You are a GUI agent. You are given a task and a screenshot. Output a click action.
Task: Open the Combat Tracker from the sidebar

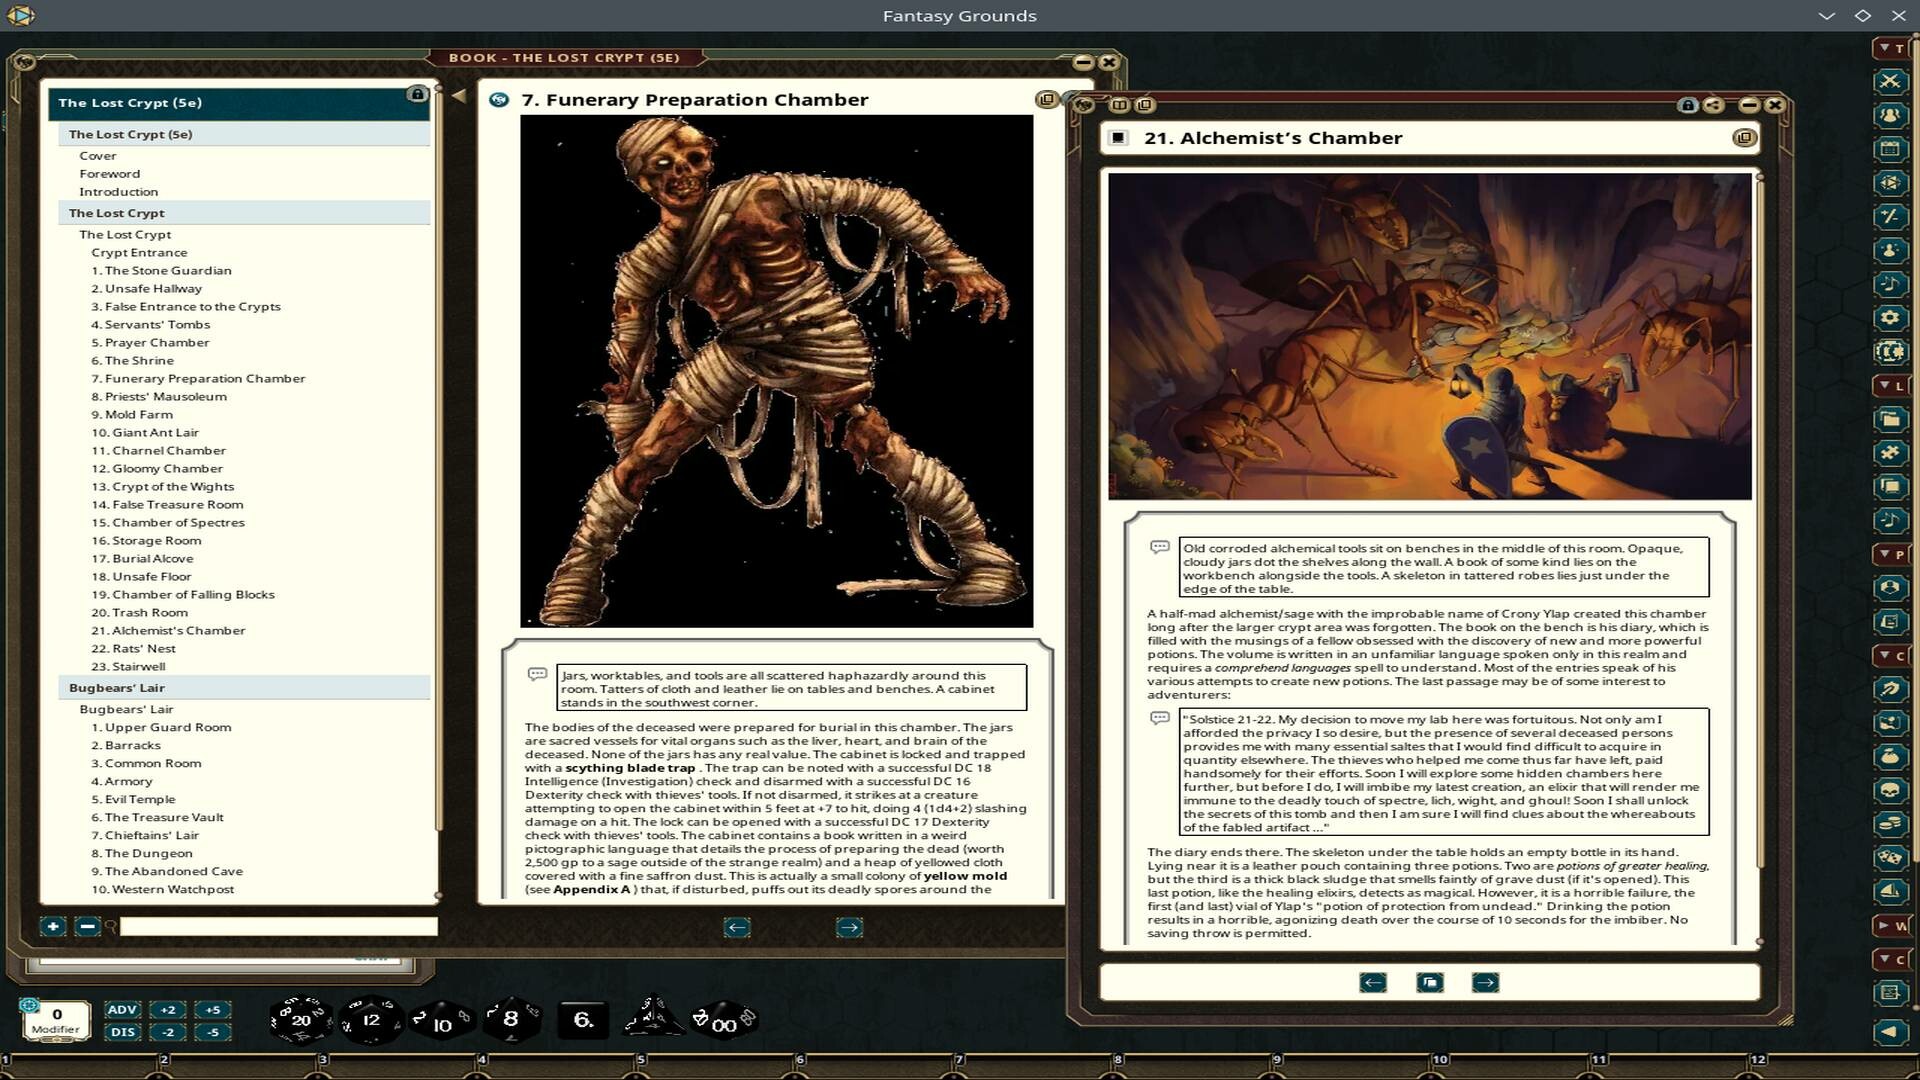[x=1893, y=82]
